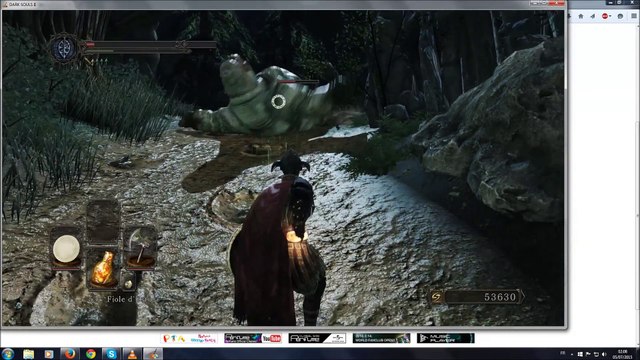Image resolution: width=640 pixels, height=360 pixels.
Task: Click the Music Player banner
Action: [x=445, y=338]
